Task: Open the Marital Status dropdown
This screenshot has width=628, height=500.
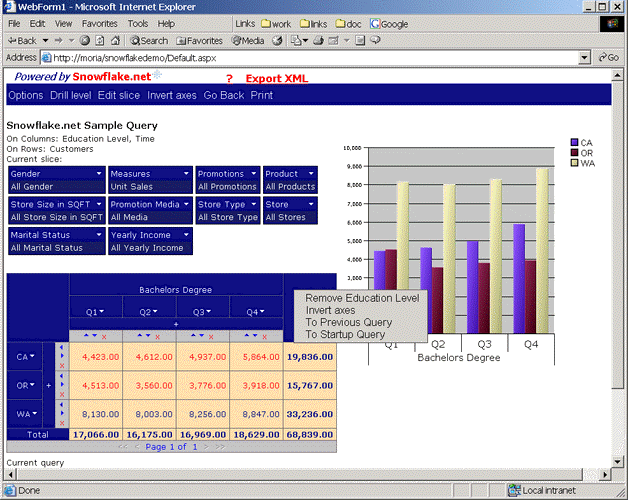Action: tap(99, 234)
